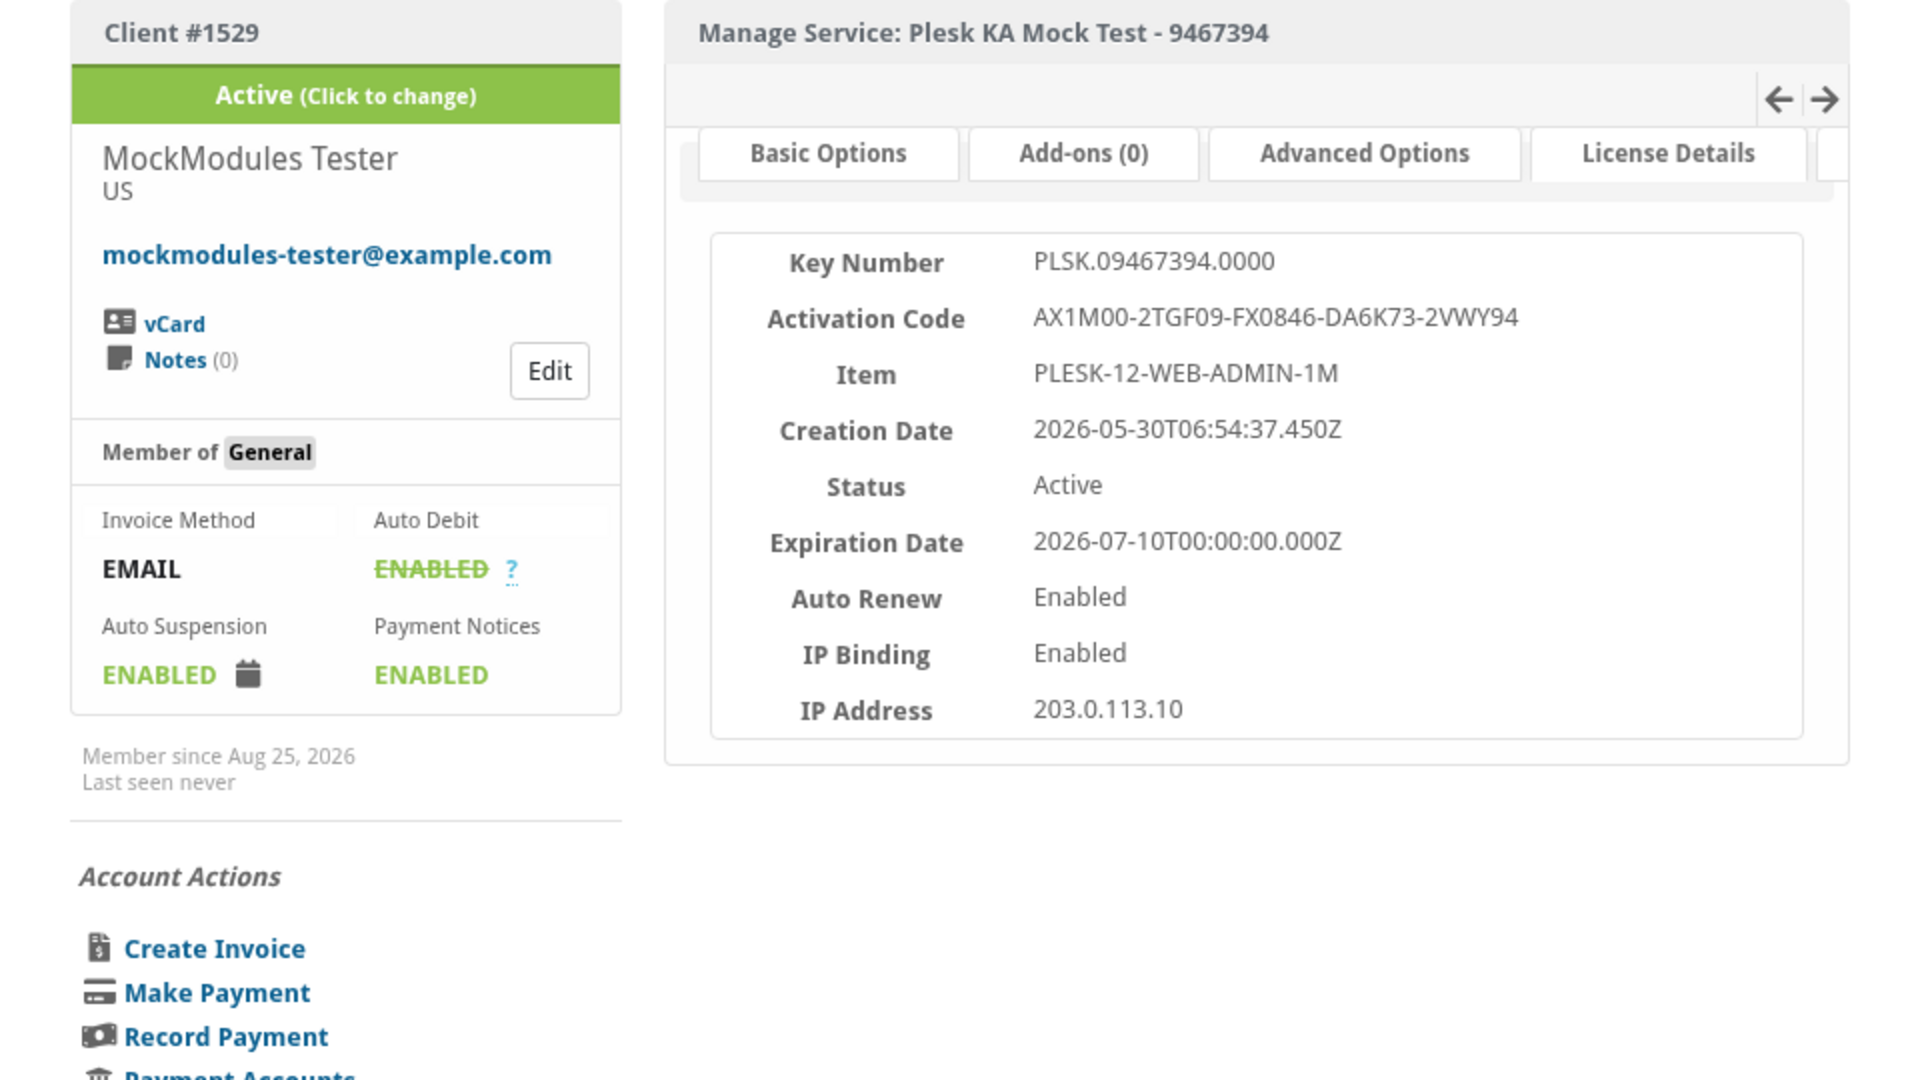Toggle Auto Debit ENABLED setting
The height and width of the screenshot is (1080, 1920).
pos(431,569)
